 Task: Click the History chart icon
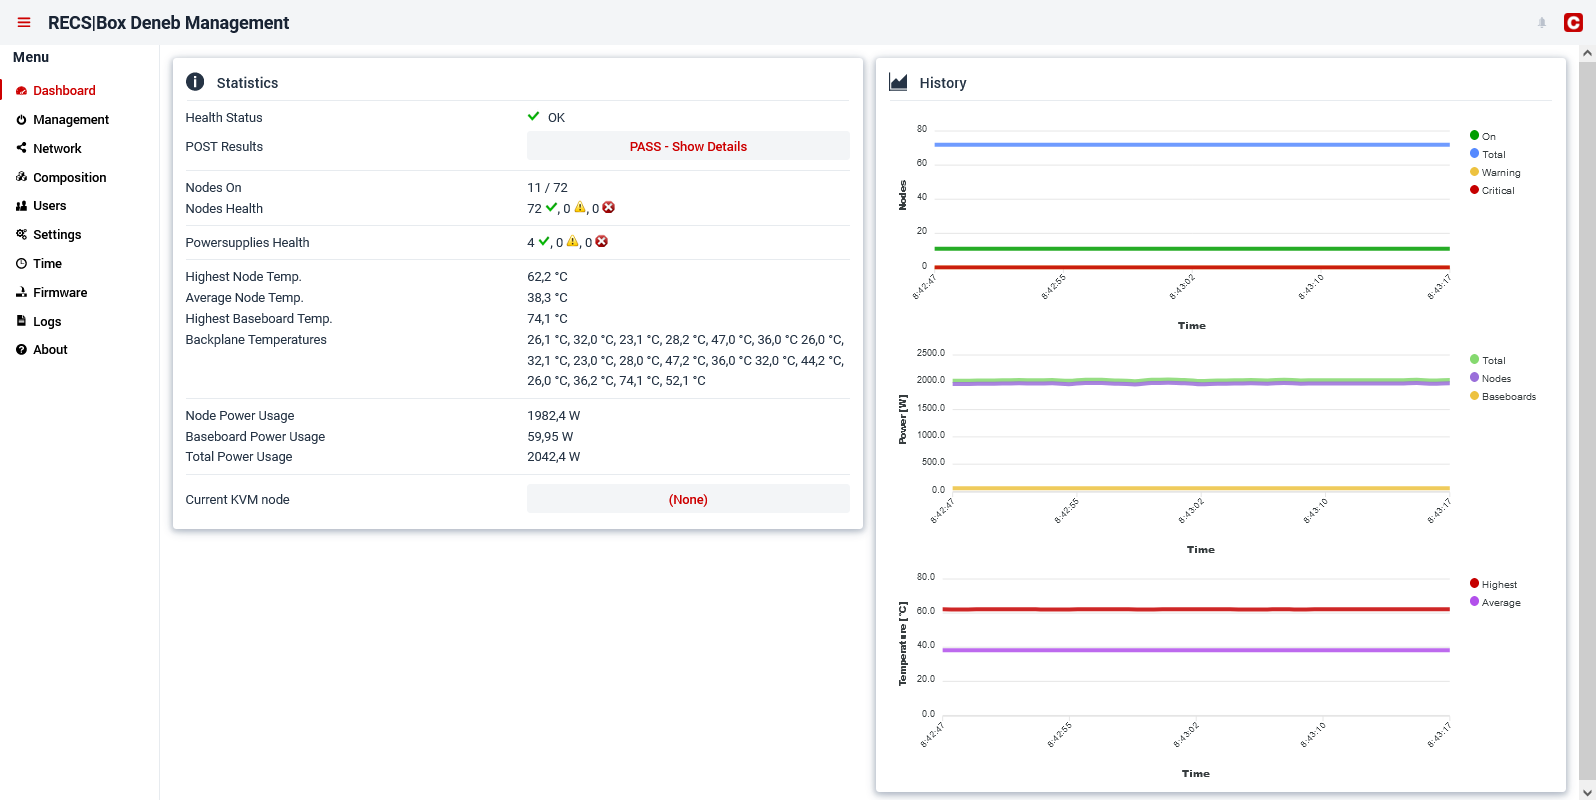[x=898, y=82]
